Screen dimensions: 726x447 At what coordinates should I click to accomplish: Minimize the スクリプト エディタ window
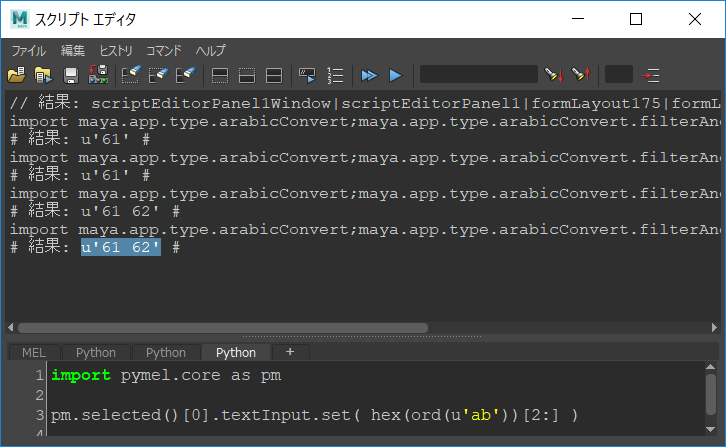pyautogui.click(x=578, y=19)
